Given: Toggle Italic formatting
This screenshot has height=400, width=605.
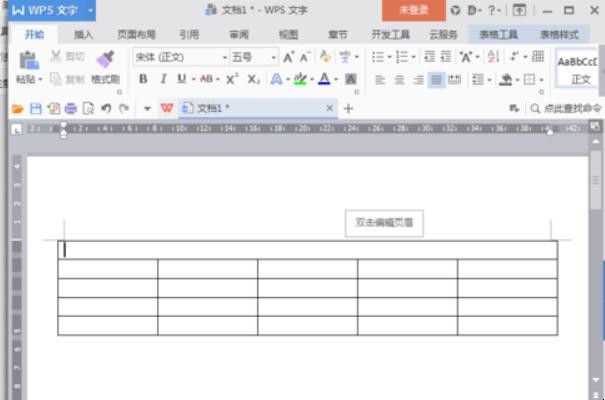Looking at the screenshot, I should point(162,79).
